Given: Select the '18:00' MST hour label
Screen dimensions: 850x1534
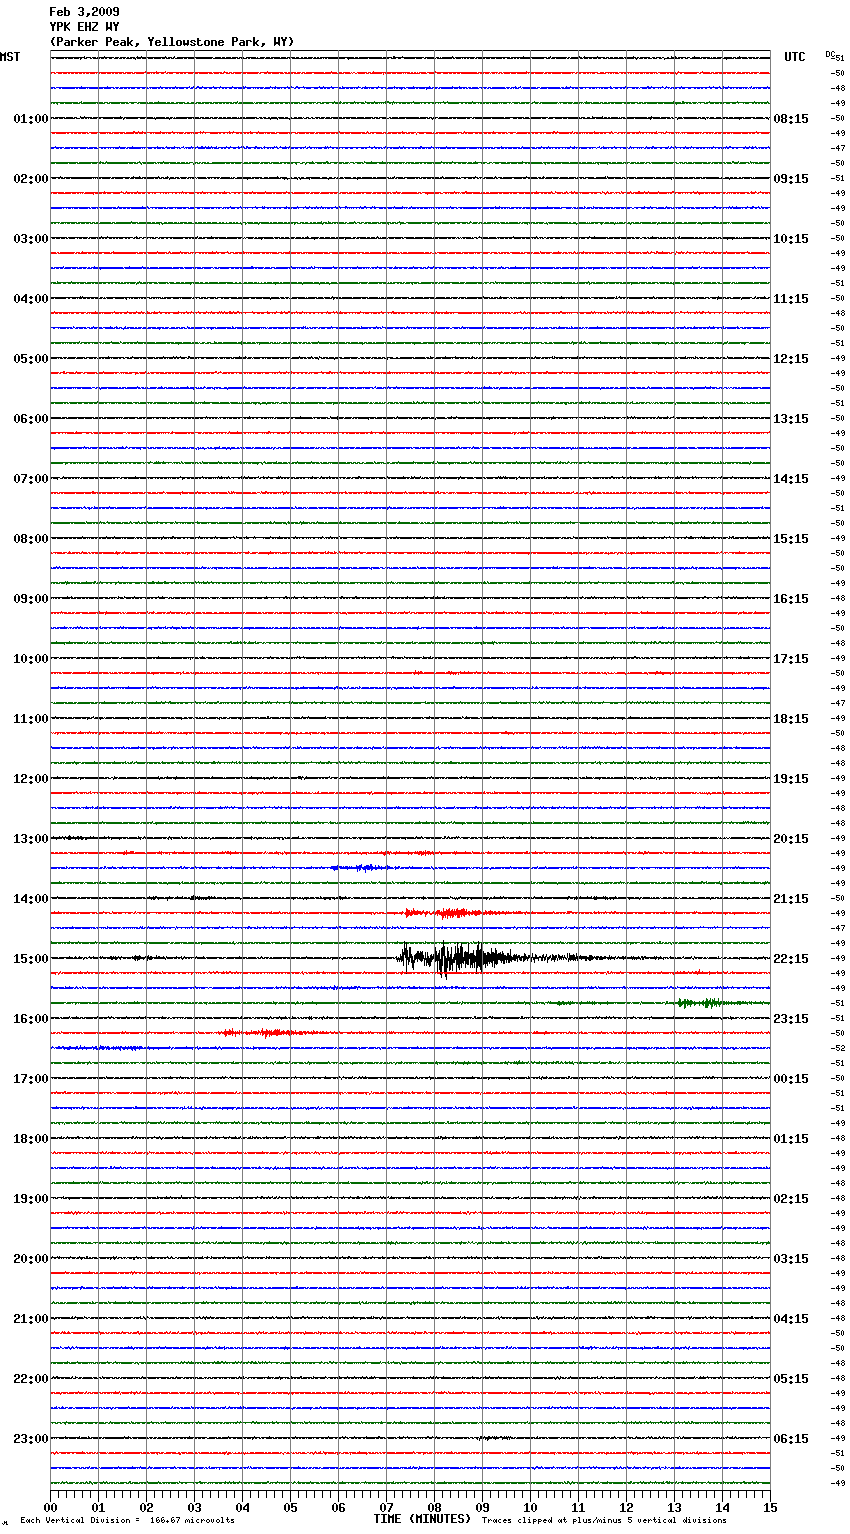Looking at the screenshot, I should pos(30,1139).
